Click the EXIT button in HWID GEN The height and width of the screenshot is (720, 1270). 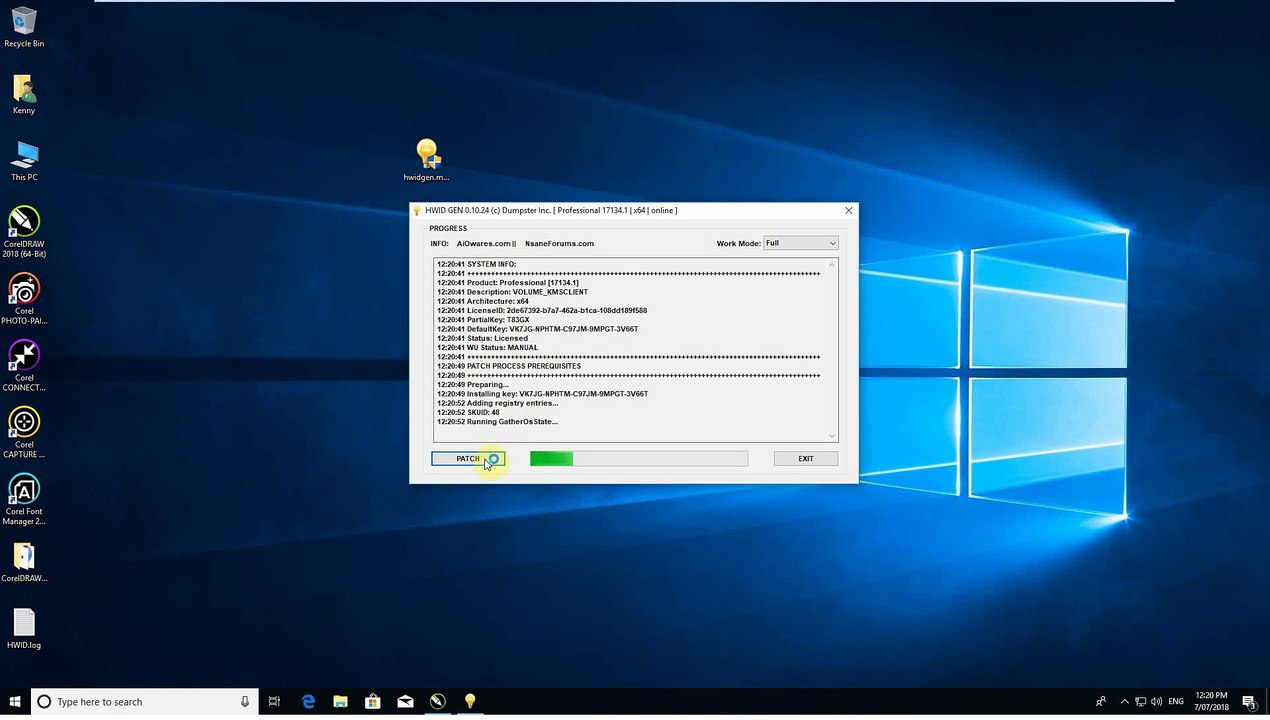pyautogui.click(x=805, y=458)
